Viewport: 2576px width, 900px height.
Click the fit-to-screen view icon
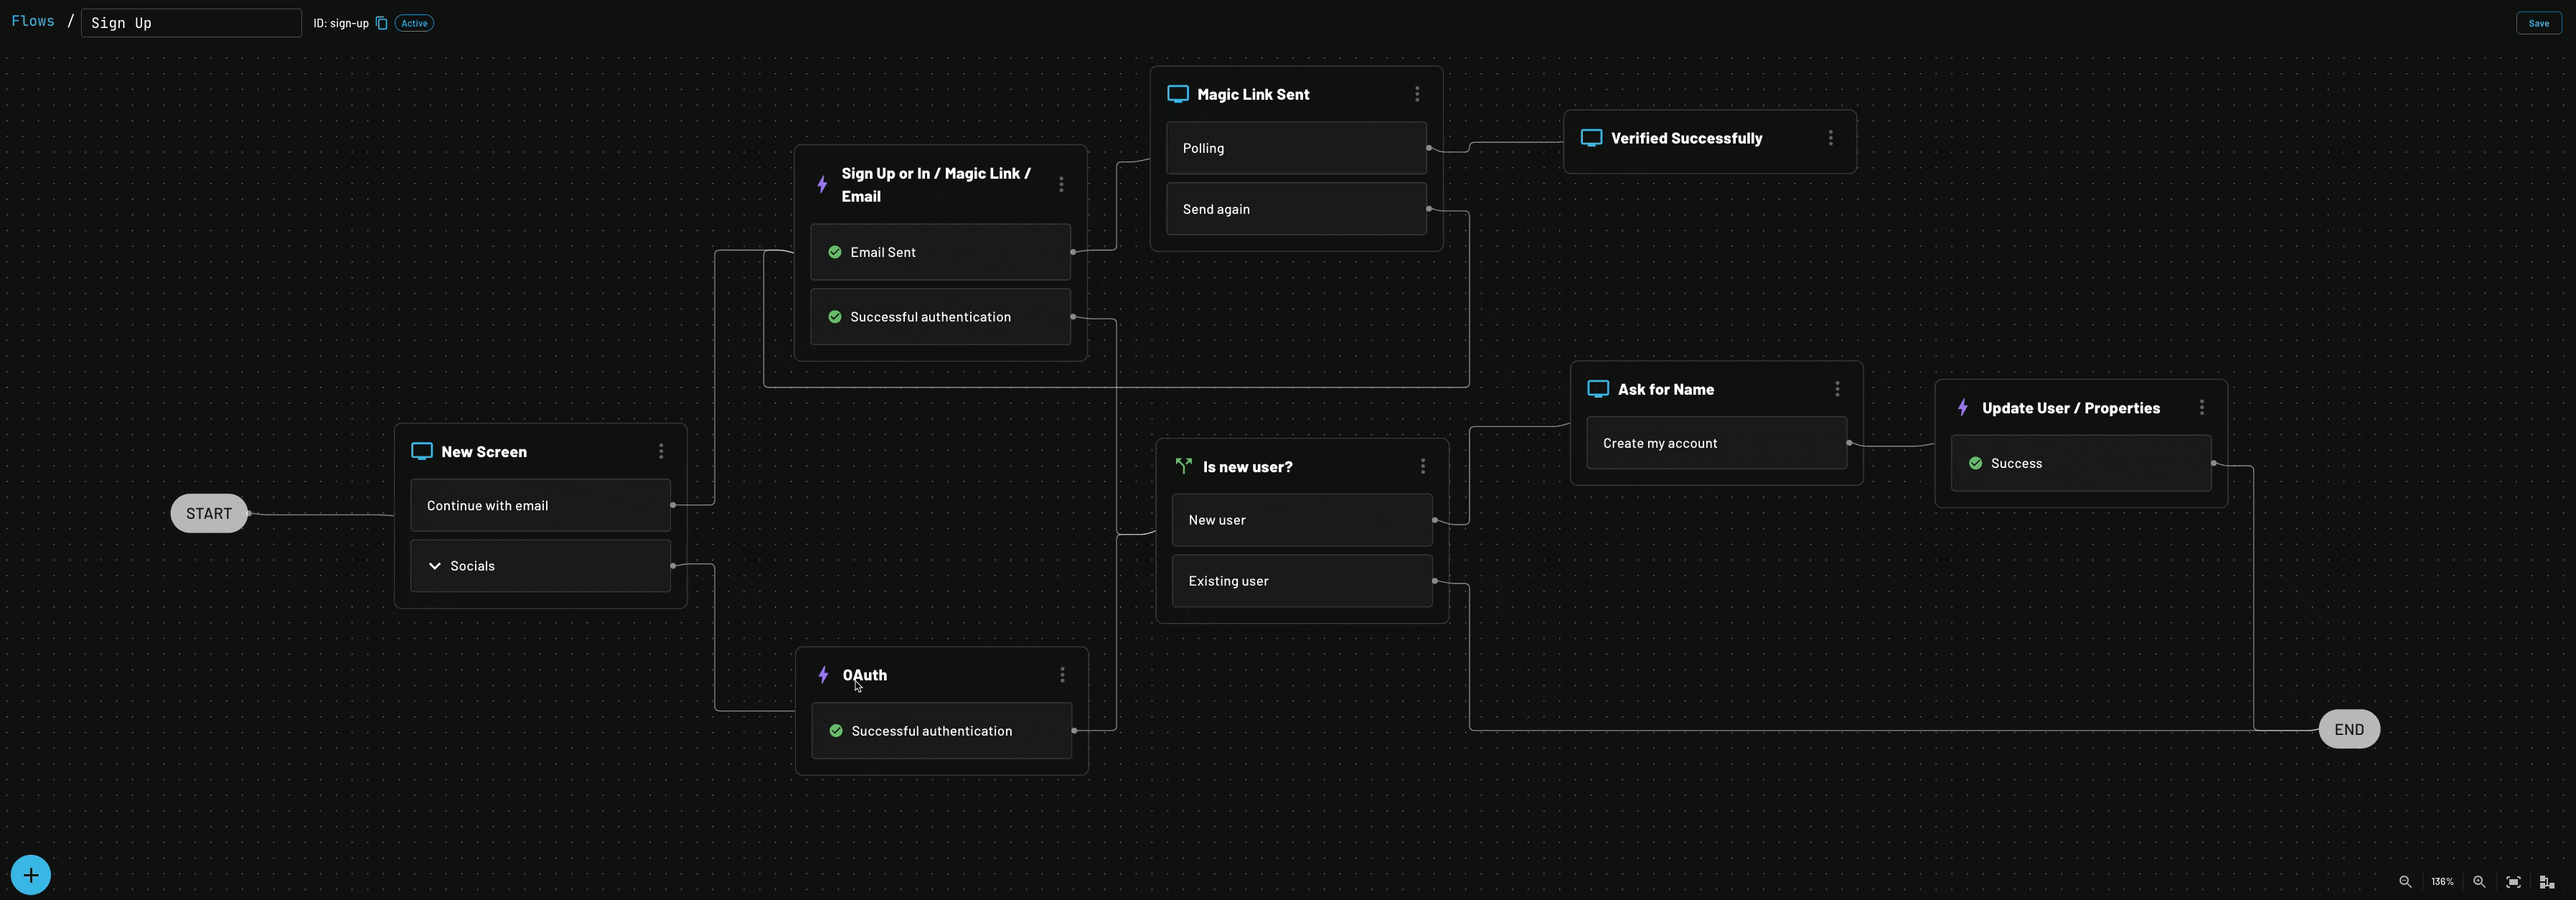click(x=2513, y=881)
